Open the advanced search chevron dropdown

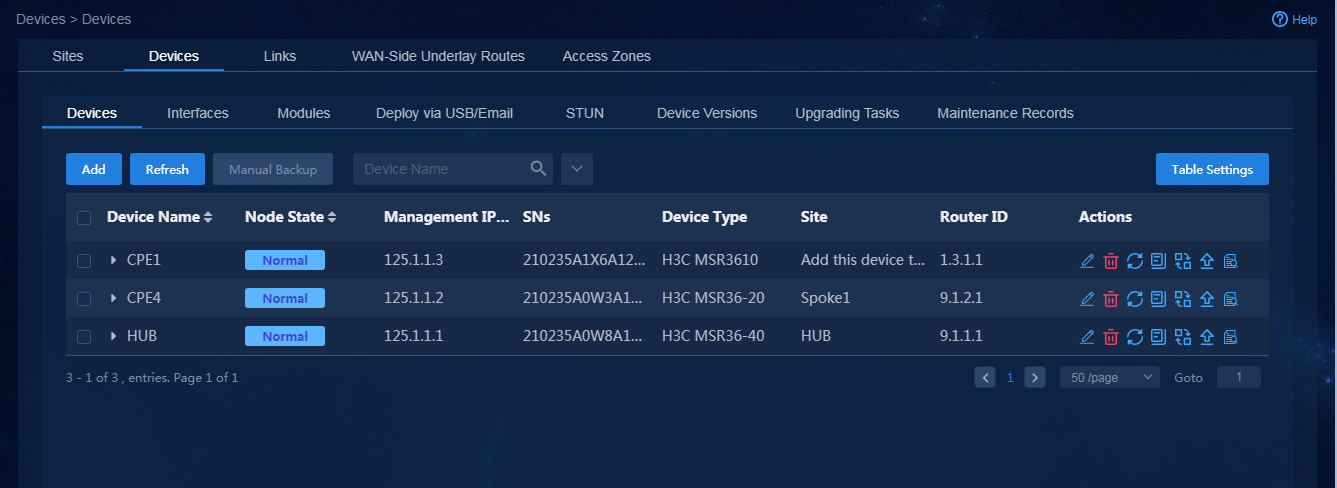(577, 169)
